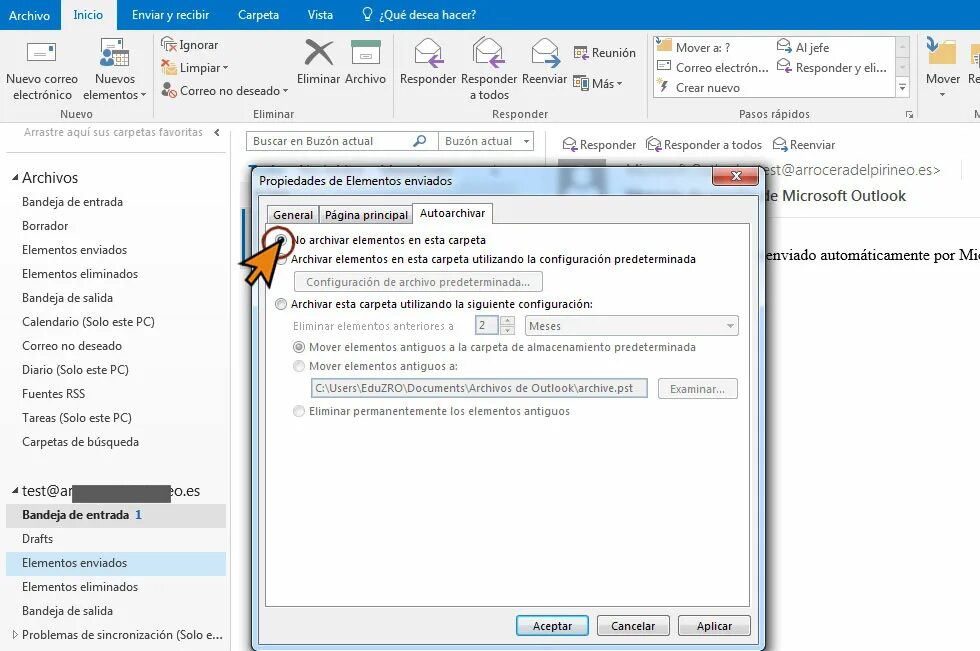Switch to the General dialog tab
The height and width of the screenshot is (651, 980).
(x=292, y=215)
